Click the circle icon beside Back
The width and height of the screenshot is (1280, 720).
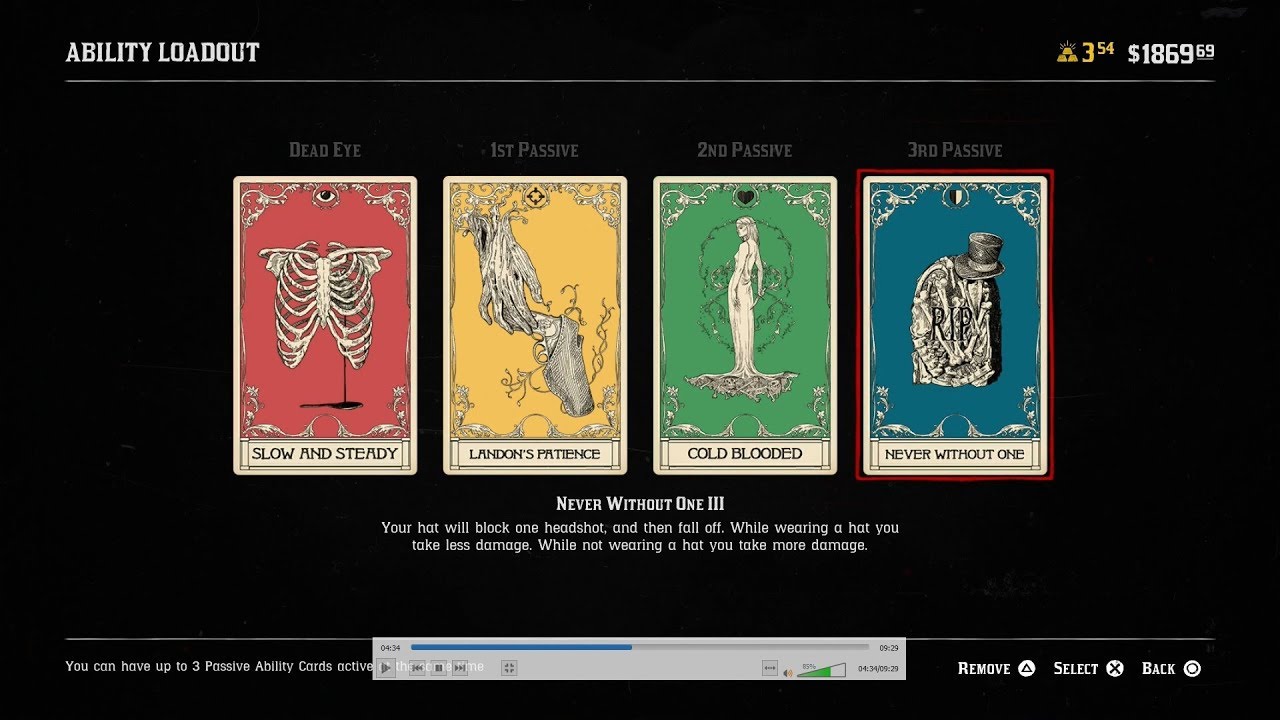click(x=1192, y=668)
